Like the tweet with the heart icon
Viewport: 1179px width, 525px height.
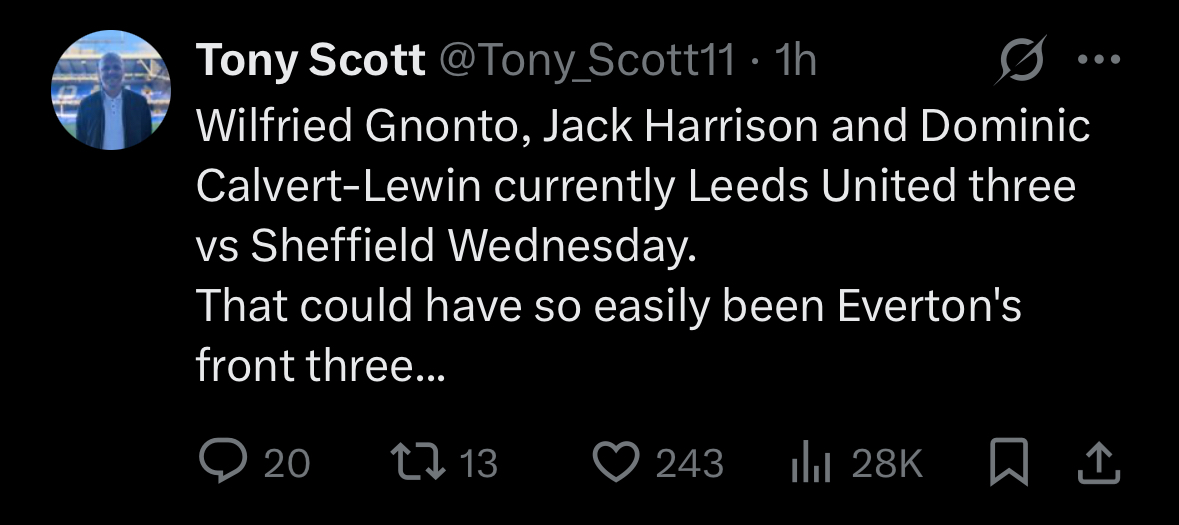618,462
